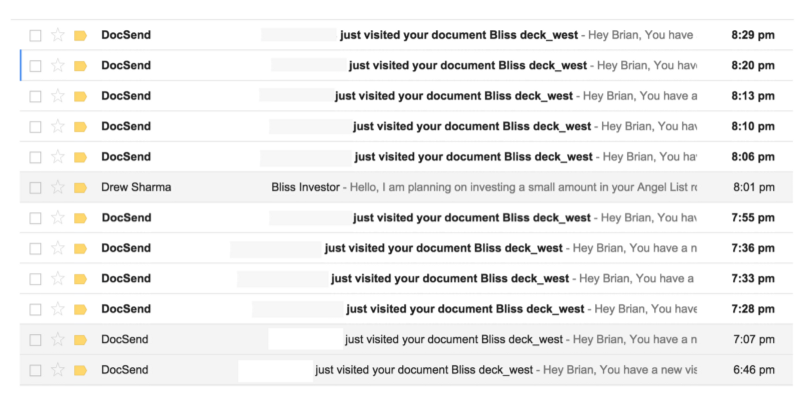Open the 8:13 pm DocSend visit notification
The height and width of the screenshot is (393, 800).
pyautogui.click(x=454, y=96)
